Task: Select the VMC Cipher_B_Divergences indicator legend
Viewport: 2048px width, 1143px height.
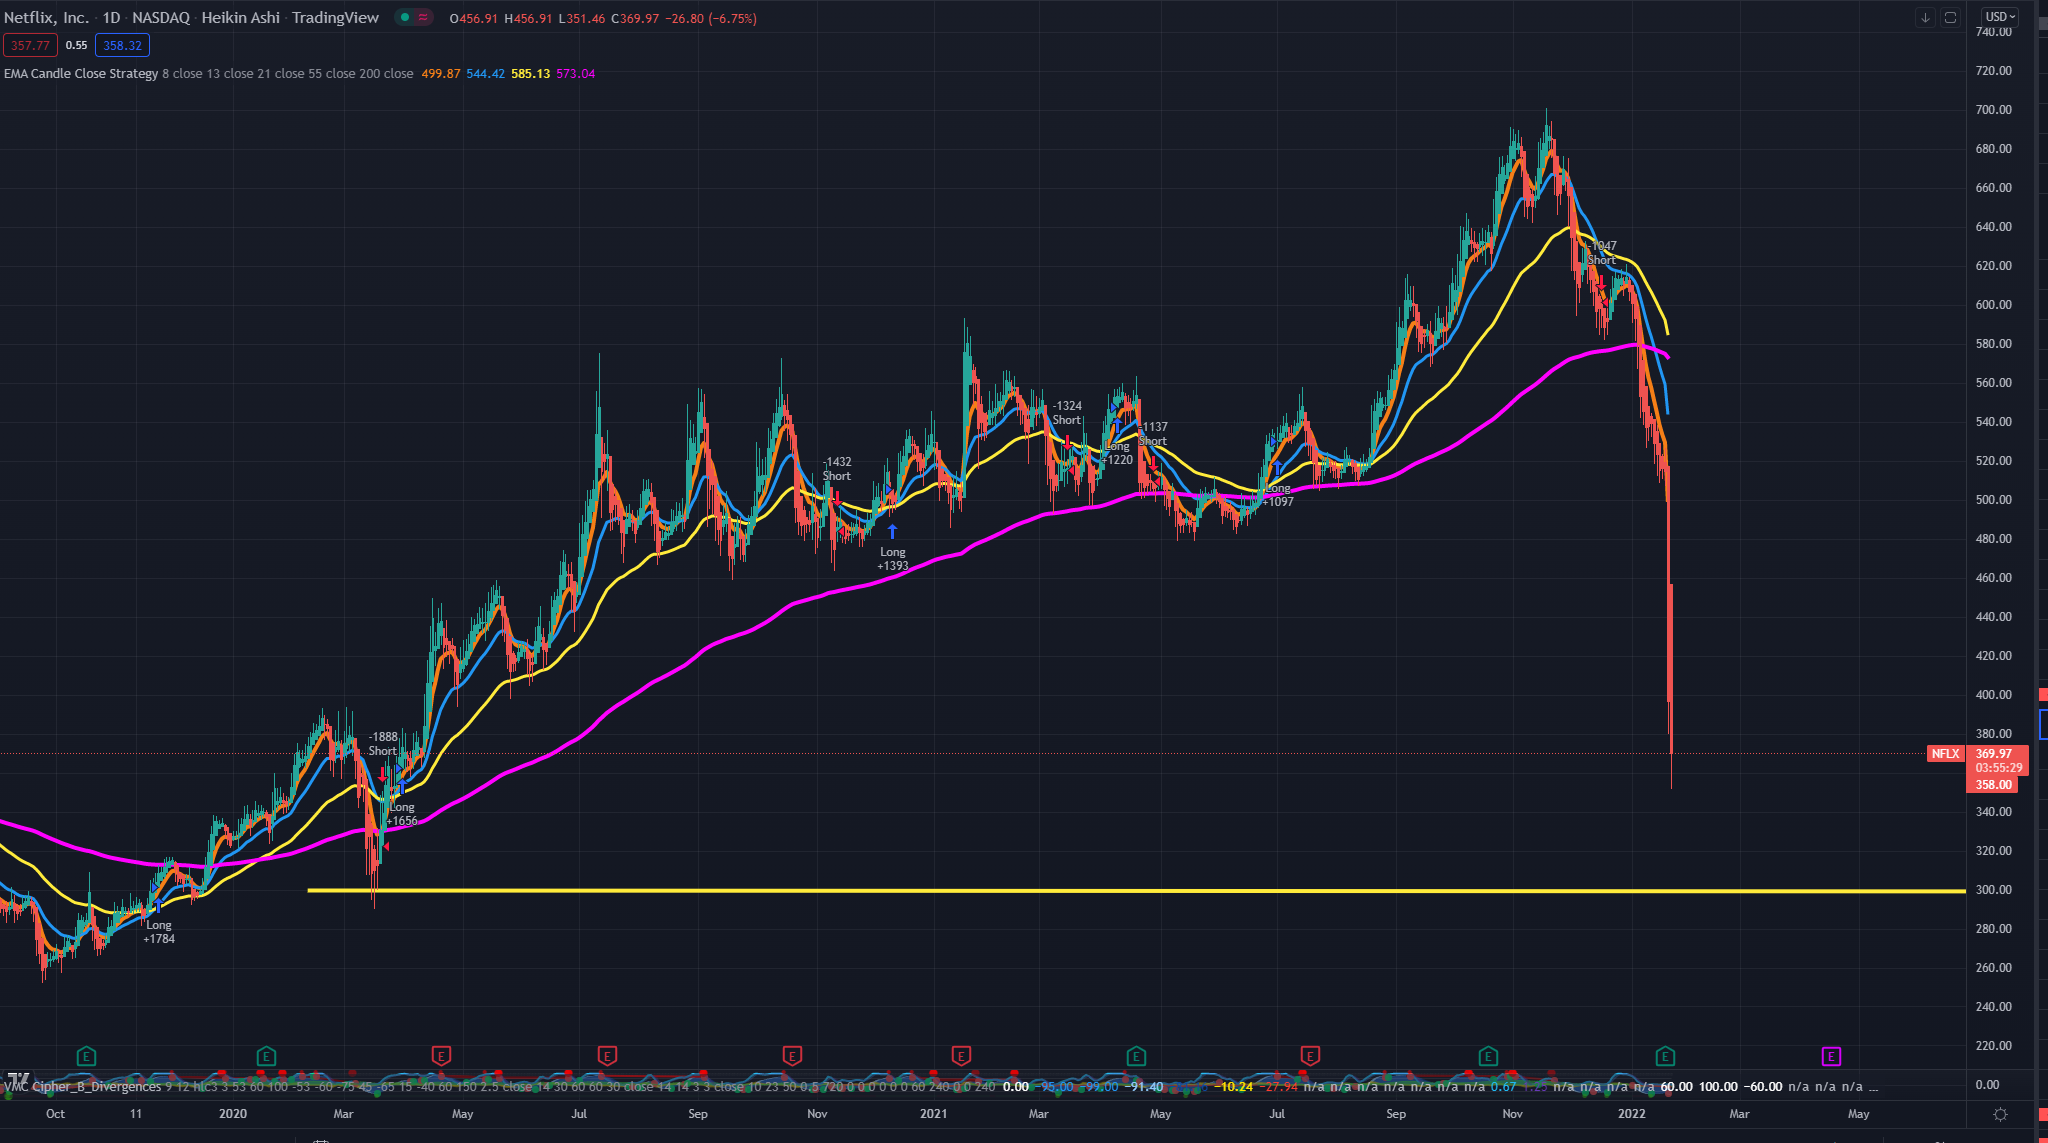Action: [x=83, y=1087]
